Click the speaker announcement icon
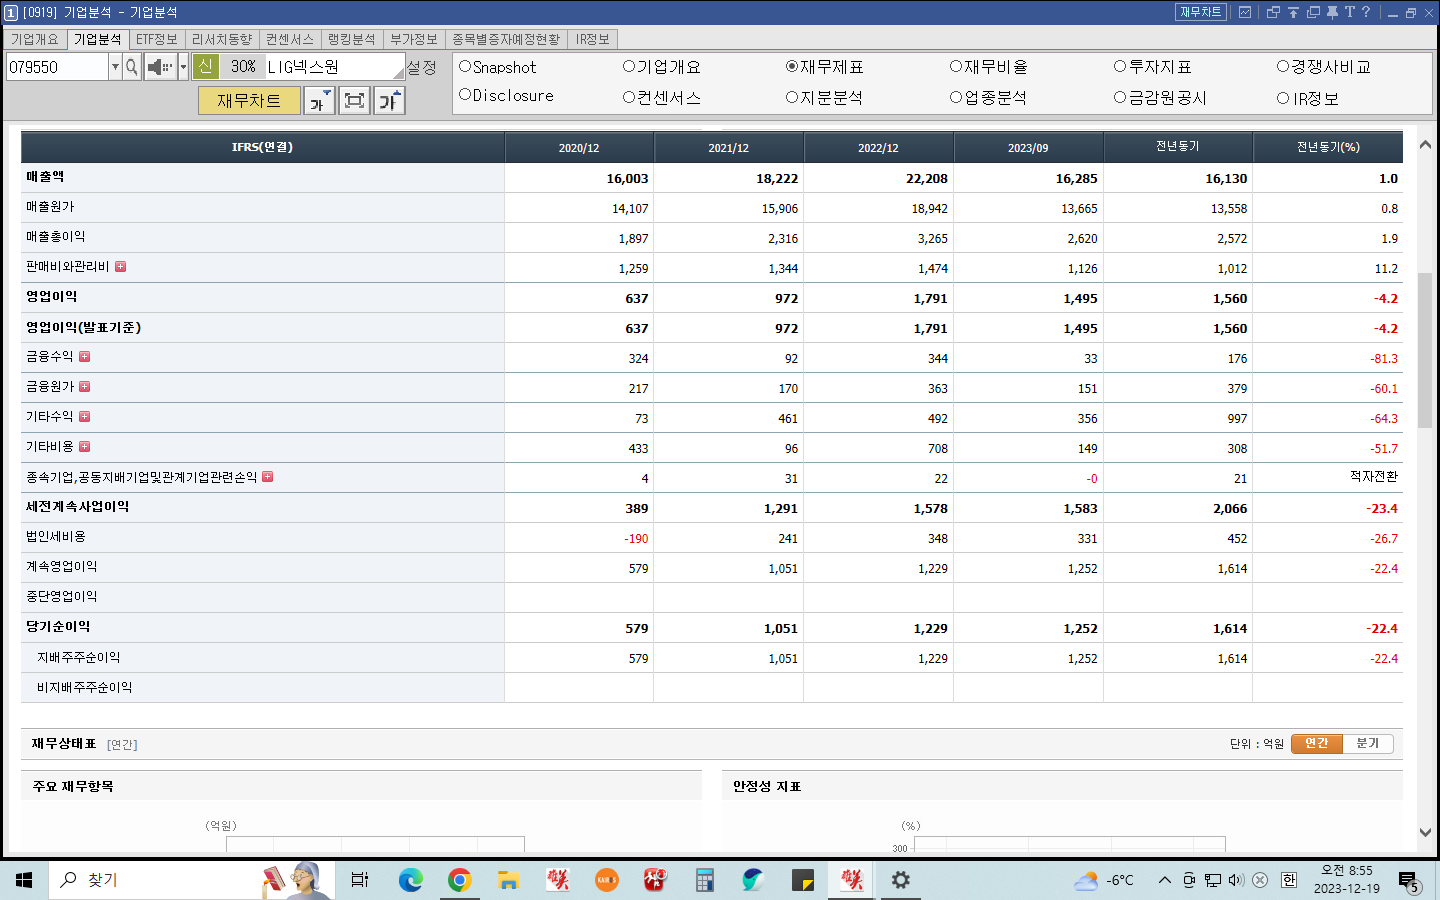This screenshot has width=1440, height=900. click(160, 67)
